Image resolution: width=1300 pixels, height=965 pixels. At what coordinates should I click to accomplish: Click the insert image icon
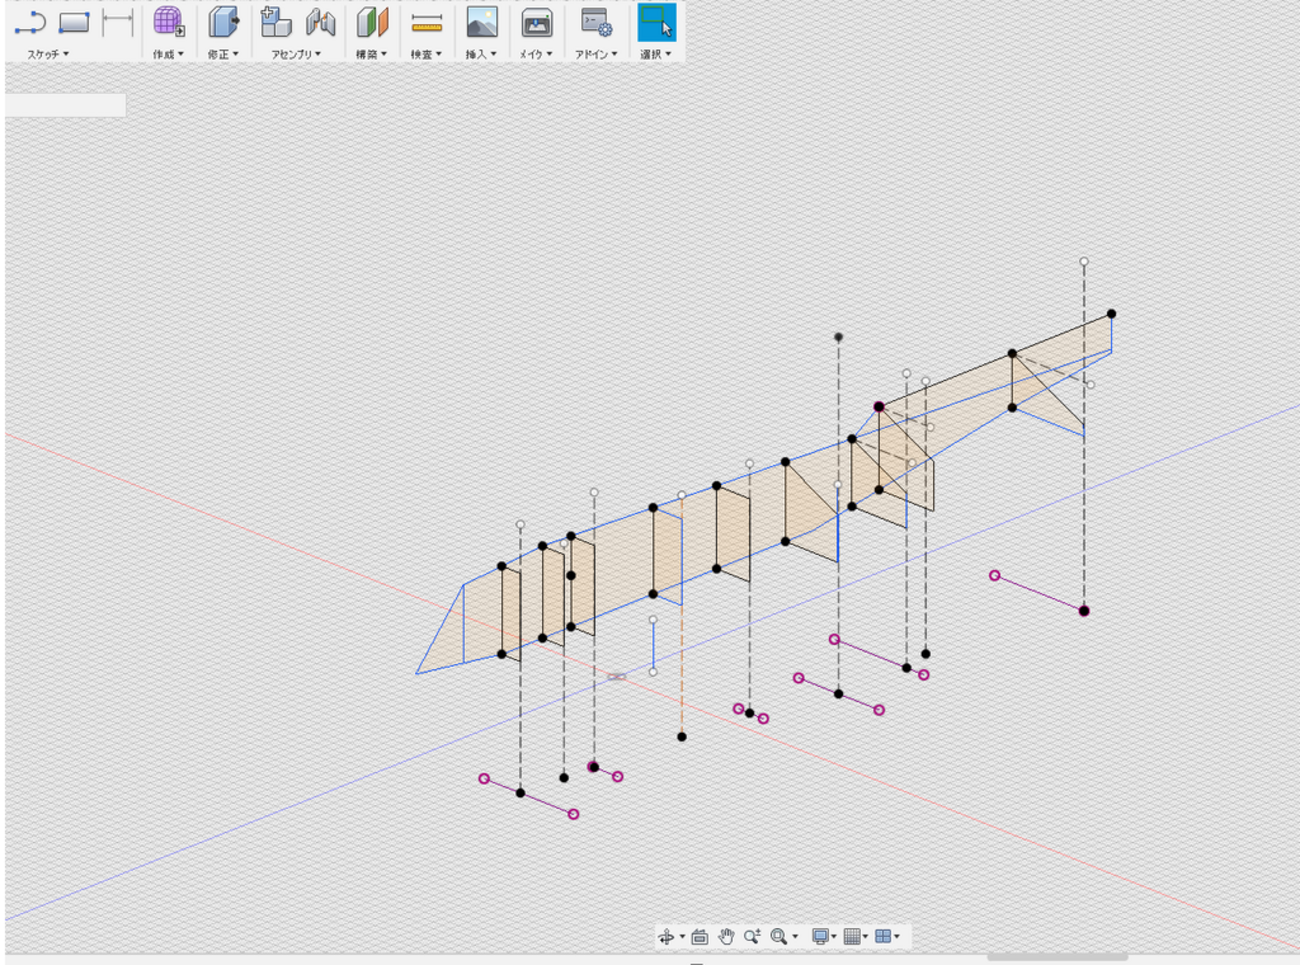(482, 22)
